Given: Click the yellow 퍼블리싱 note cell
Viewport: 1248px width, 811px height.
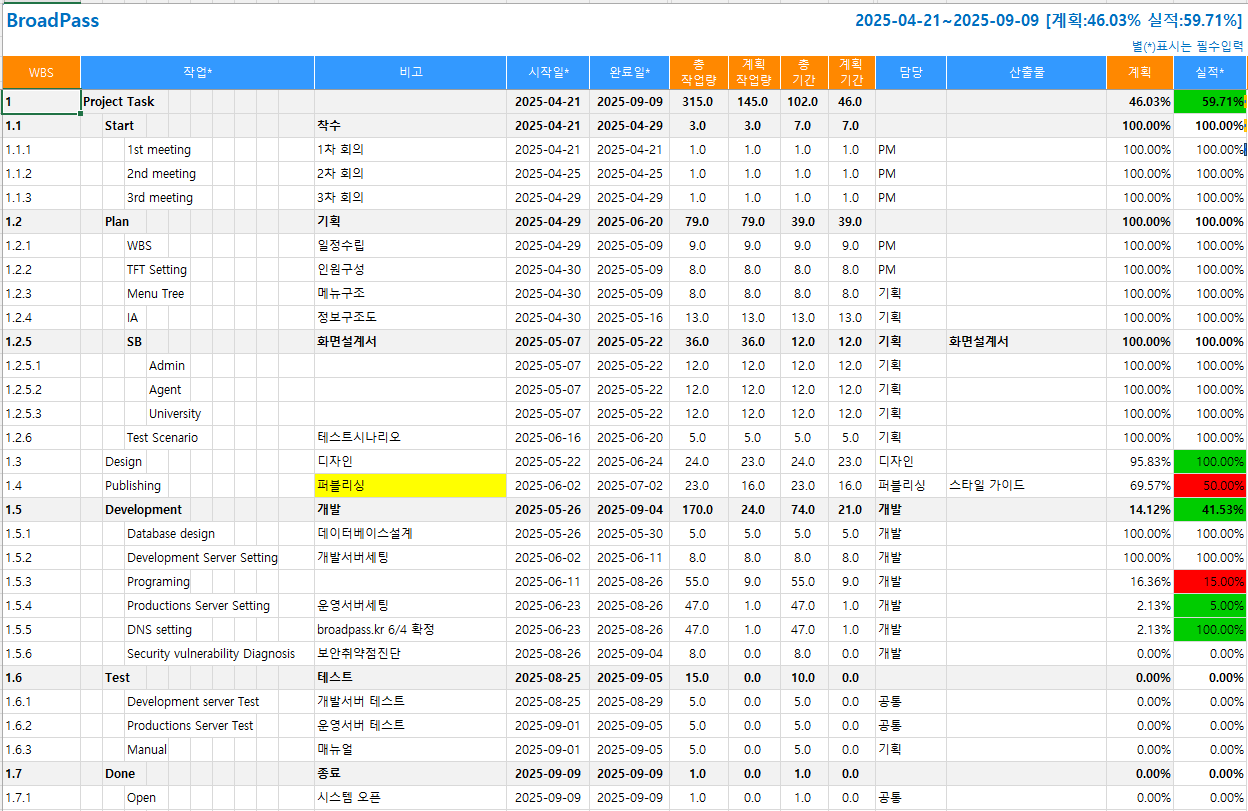Looking at the screenshot, I should [x=410, y=486].
